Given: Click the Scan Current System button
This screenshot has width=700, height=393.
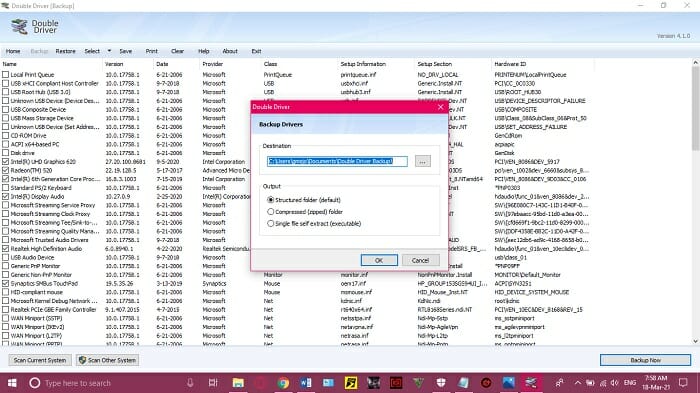Looking at the screenshot, I should click(40, 360).
